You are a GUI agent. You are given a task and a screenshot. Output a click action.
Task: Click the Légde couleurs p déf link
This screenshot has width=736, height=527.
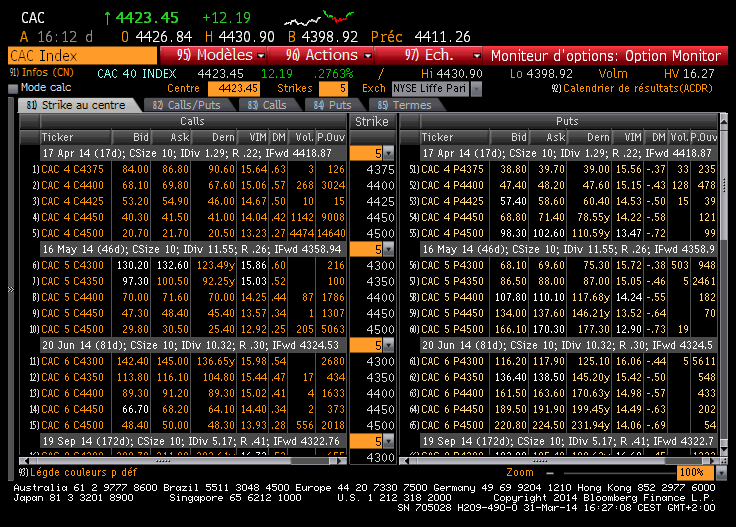(78, 472)
